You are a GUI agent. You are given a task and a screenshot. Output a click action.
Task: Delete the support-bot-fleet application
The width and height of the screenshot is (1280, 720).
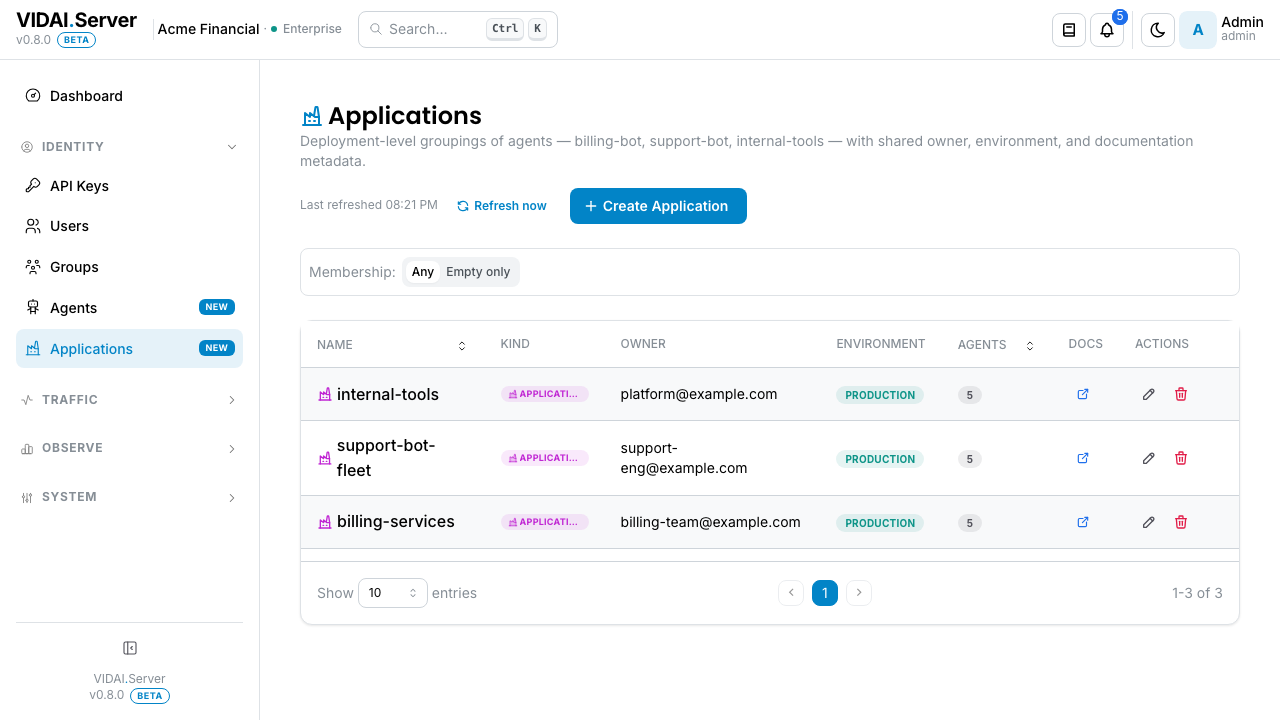[x=1181, y=458]
